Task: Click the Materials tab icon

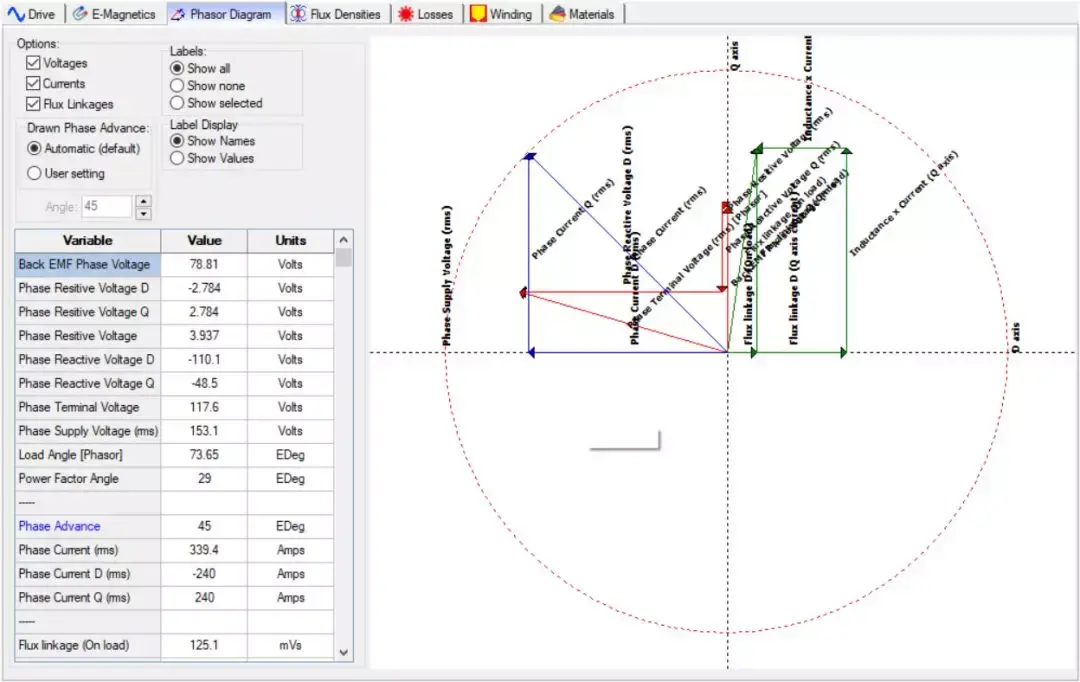Action: pyautogui.click(x=557, y=14)
